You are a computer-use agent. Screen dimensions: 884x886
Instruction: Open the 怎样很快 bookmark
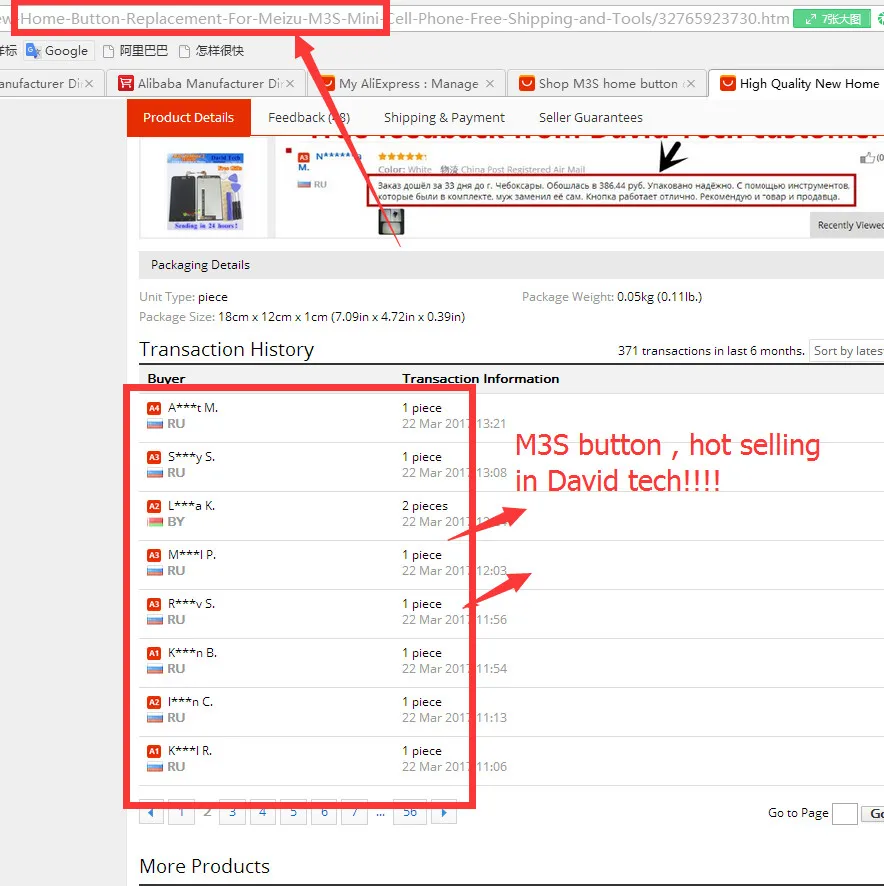coord(212,51)
